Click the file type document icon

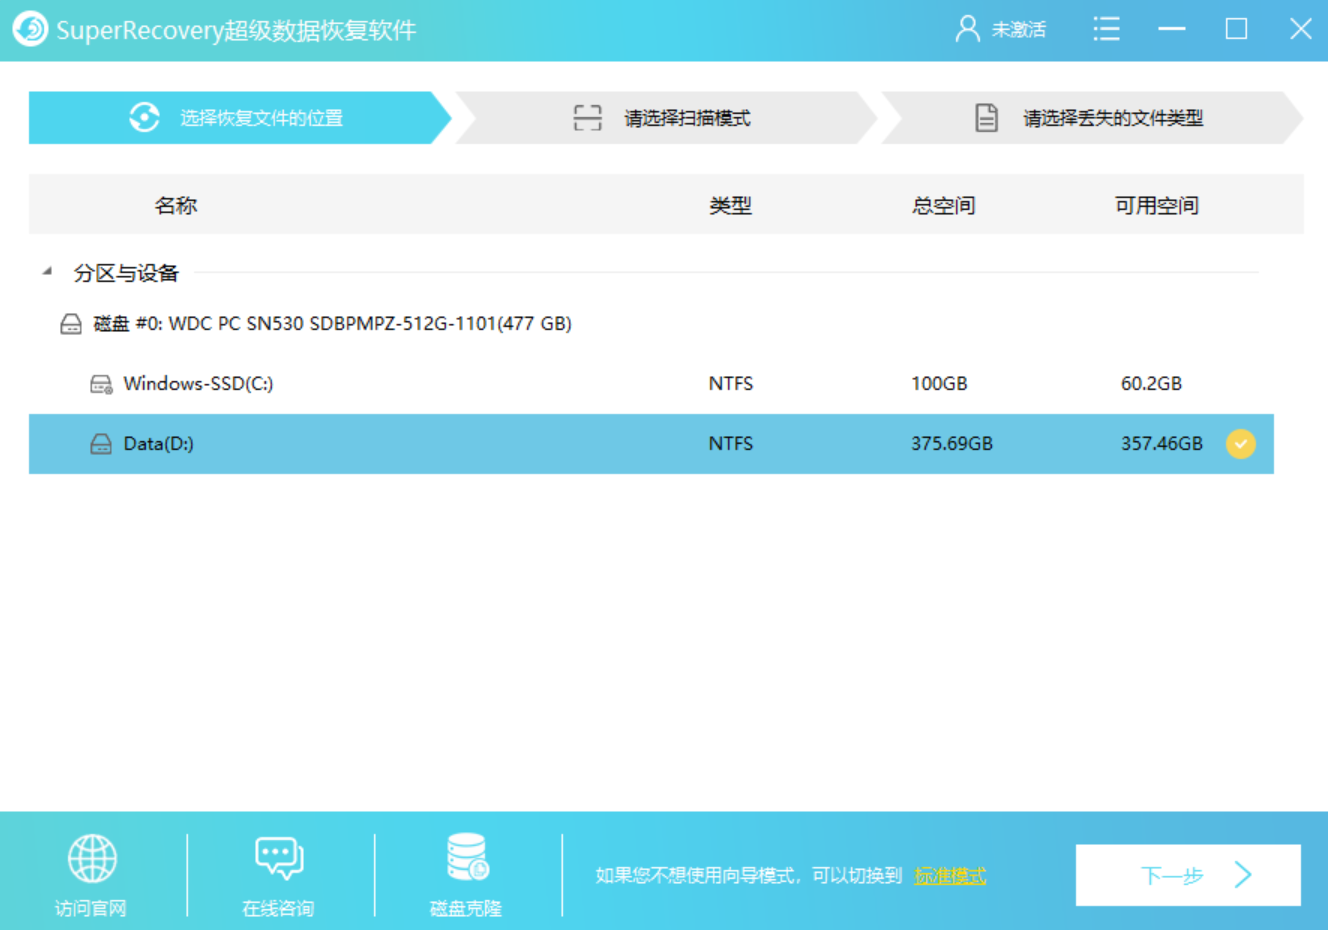[x=986, y=118]
